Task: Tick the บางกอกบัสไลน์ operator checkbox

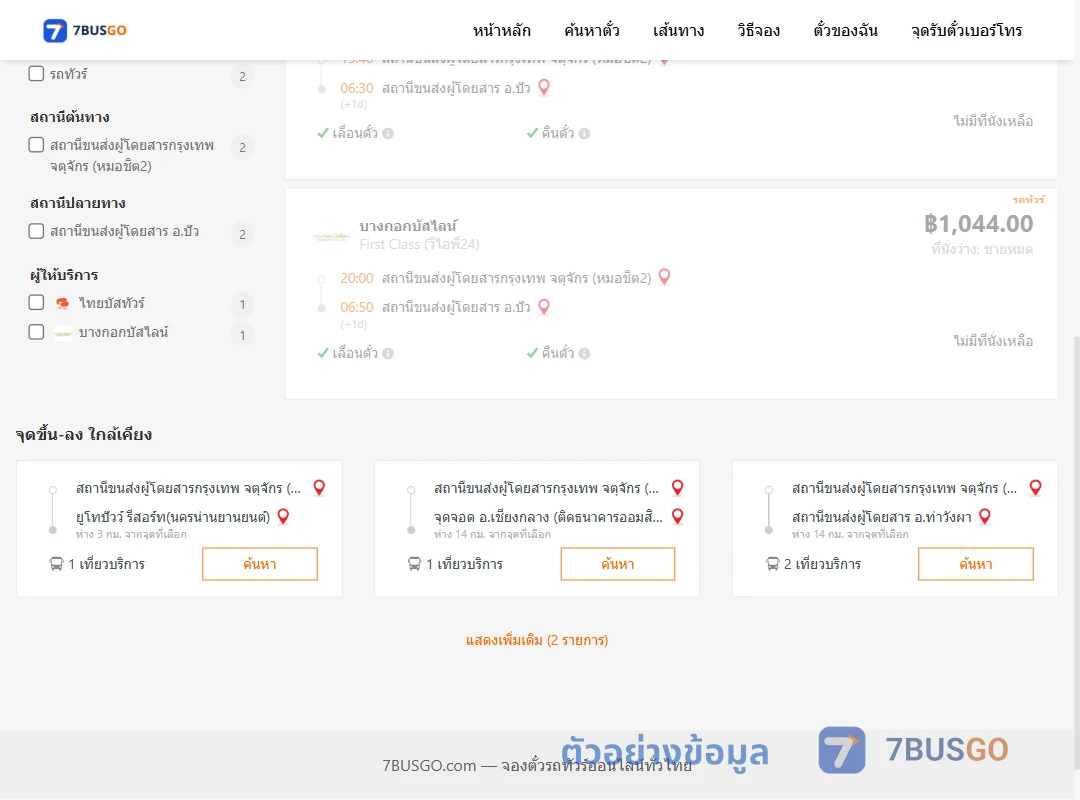Action: tap(37, 332)
